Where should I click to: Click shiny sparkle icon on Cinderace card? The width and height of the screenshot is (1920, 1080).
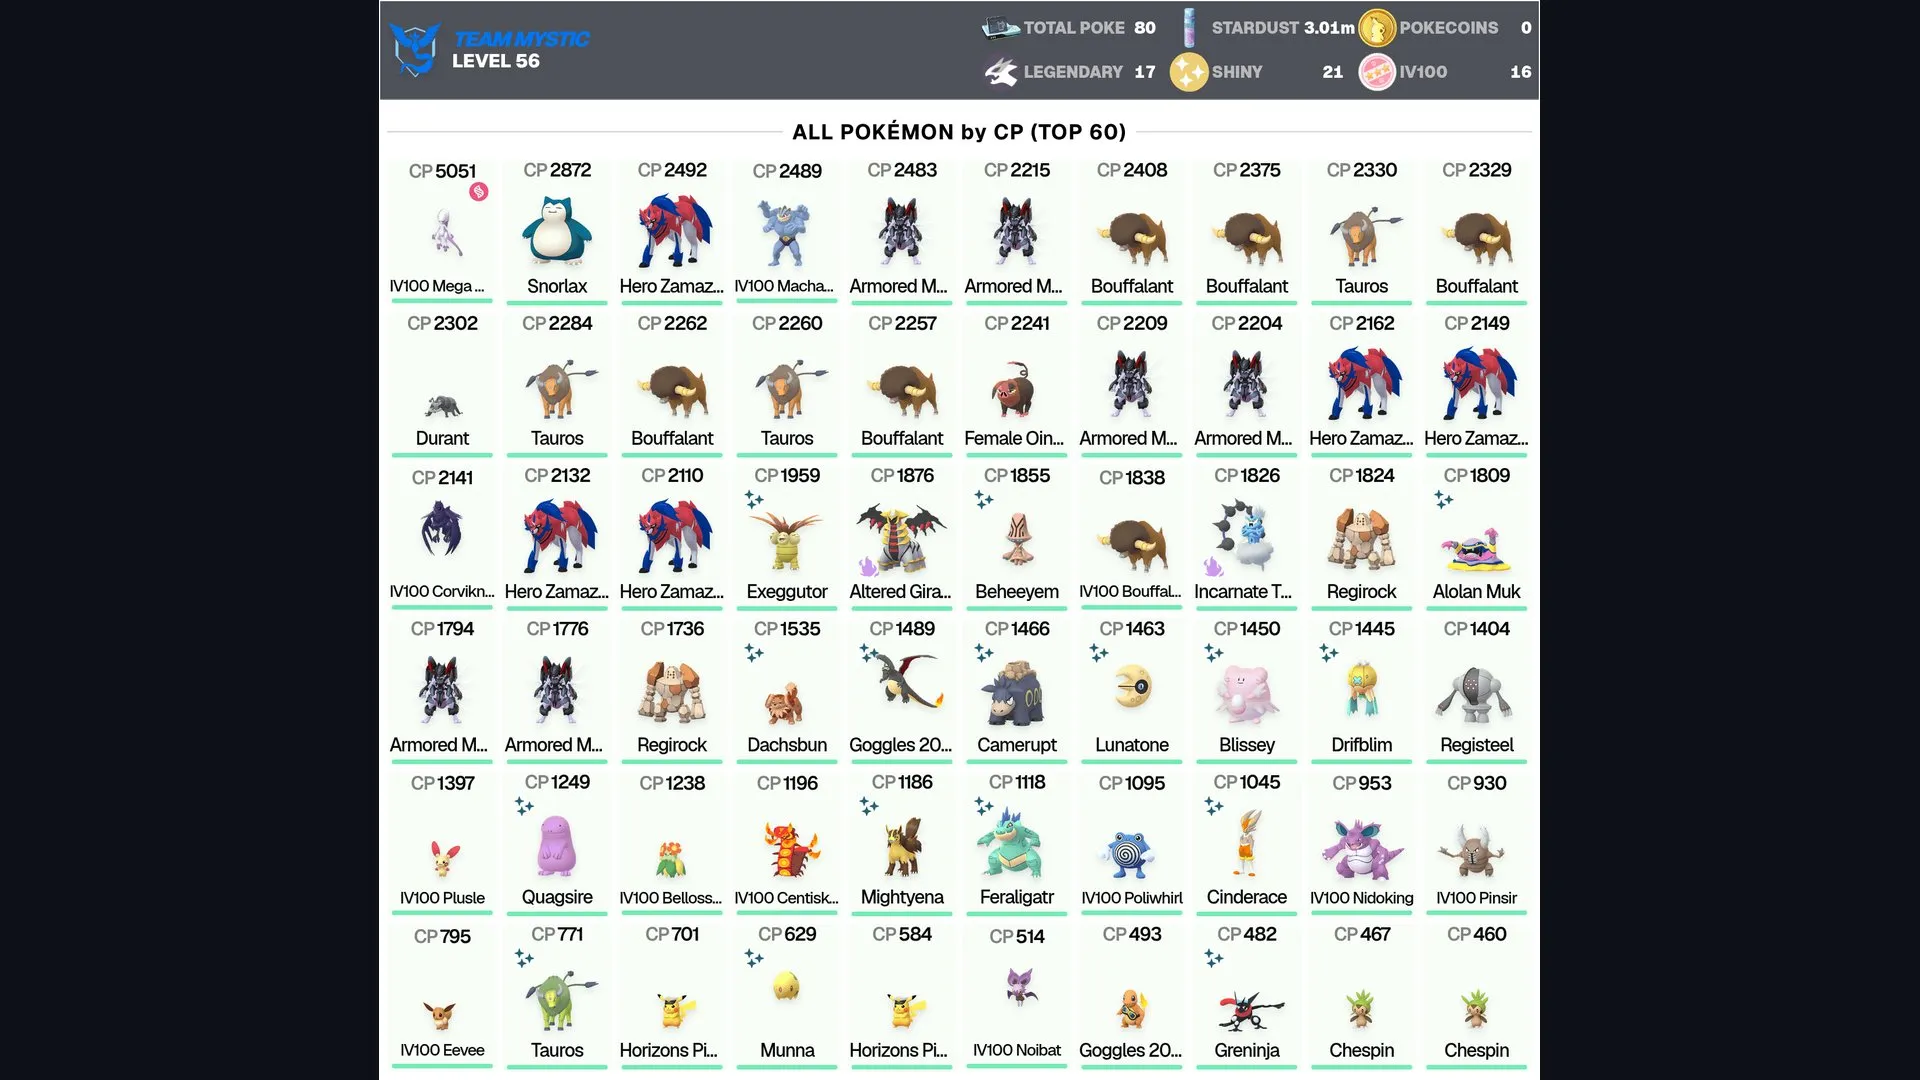coord(1214,806)
